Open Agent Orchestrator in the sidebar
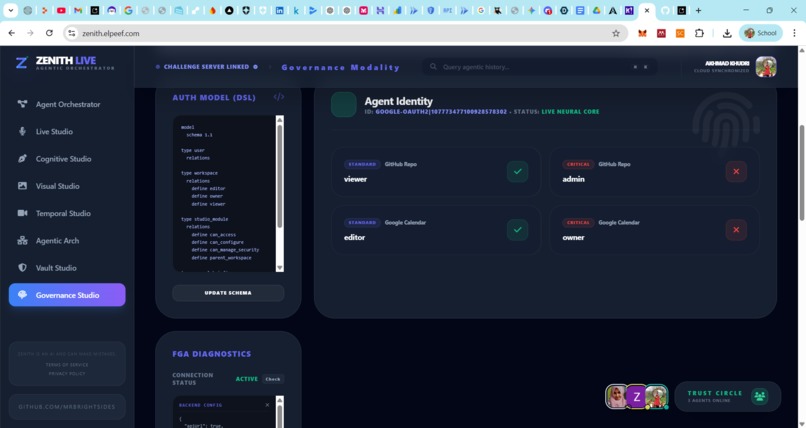806x428 pixels. point(67,104)
